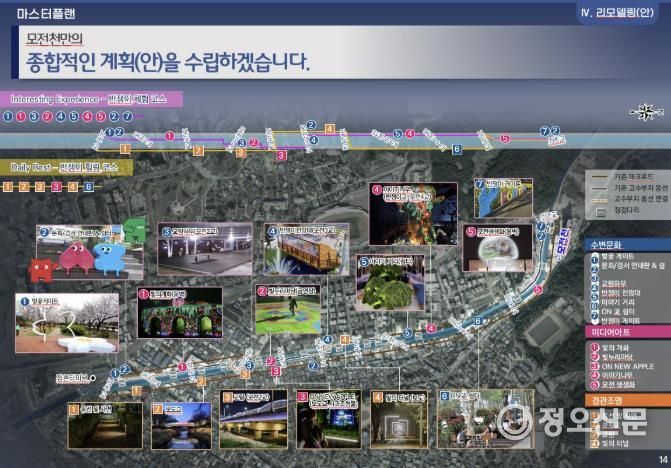This screenshot has width=671, height=468.
Task: Click the blue 모전천 river label
Action: [564, 245]
